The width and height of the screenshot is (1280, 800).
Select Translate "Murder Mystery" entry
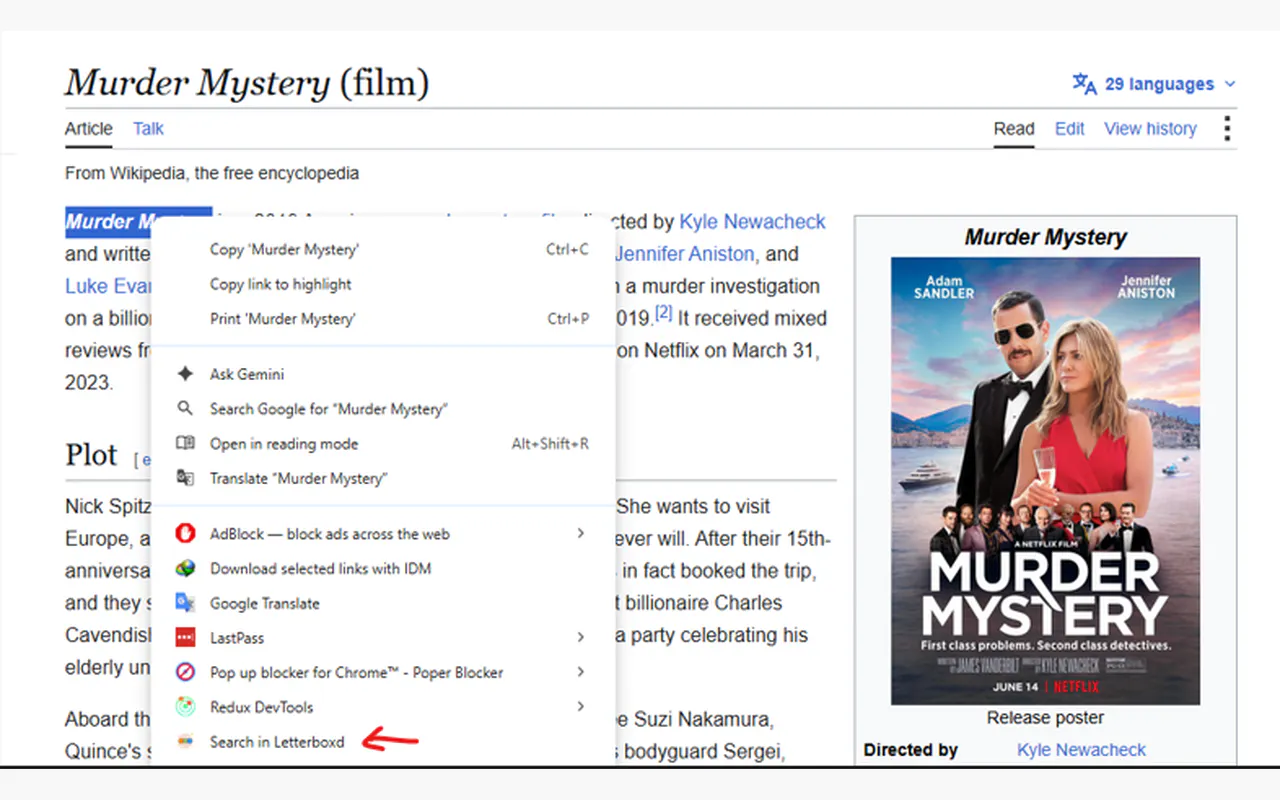coord(383,478)
